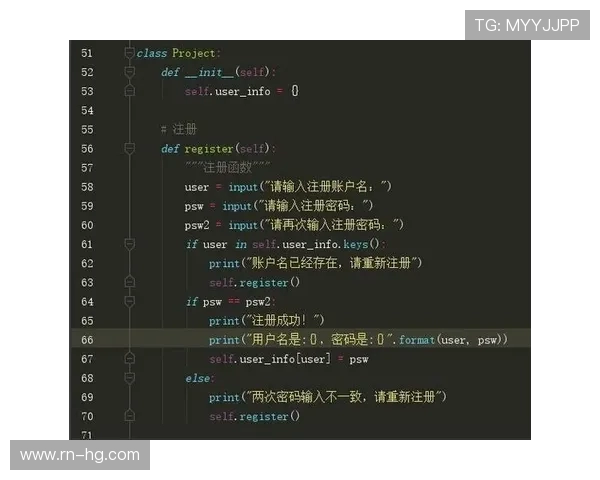The height and width of the screenshot is (480, 600).
Task: Open the www.rn-hg.com watermark link
Action: [x=80, y=455]
